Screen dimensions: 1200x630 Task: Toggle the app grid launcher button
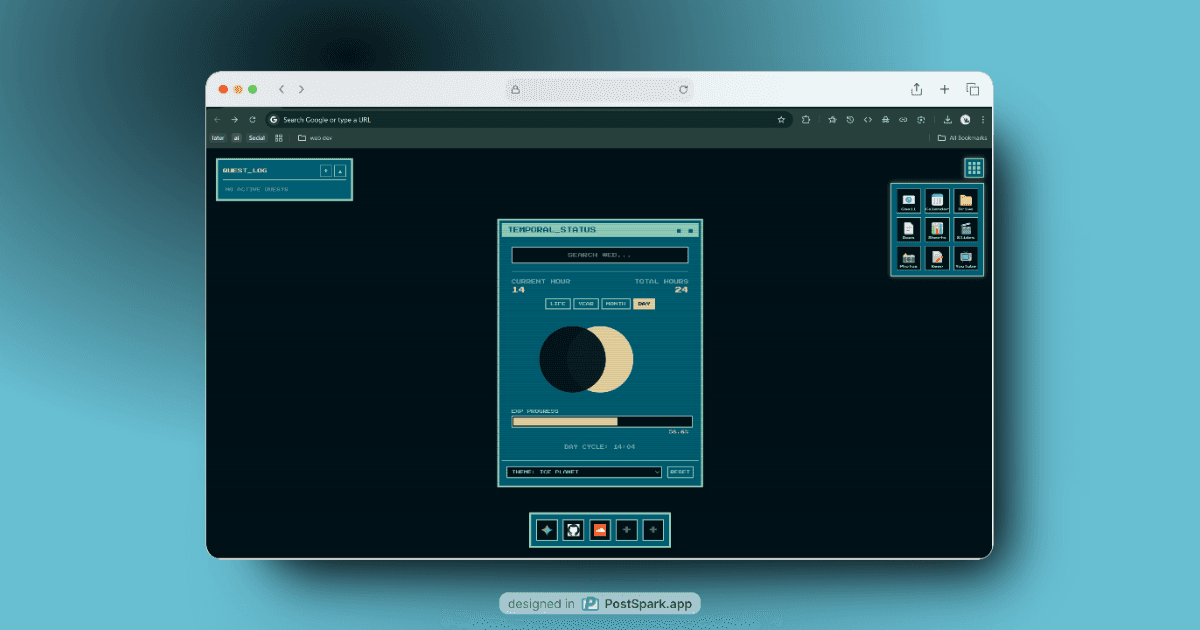[x=973, y=167]
